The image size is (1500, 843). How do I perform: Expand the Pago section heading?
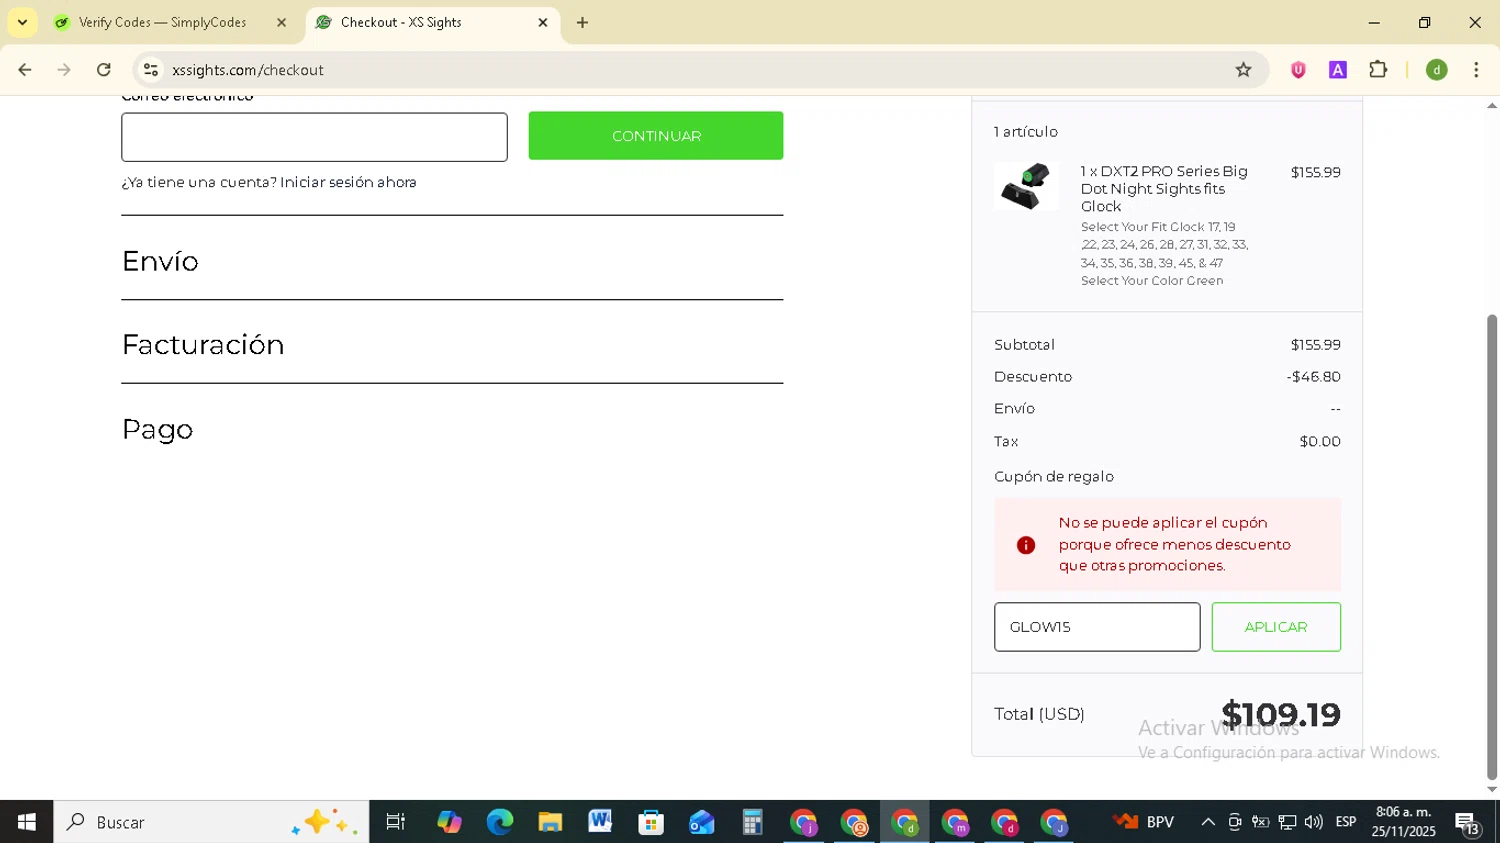[x=157, y=430]
